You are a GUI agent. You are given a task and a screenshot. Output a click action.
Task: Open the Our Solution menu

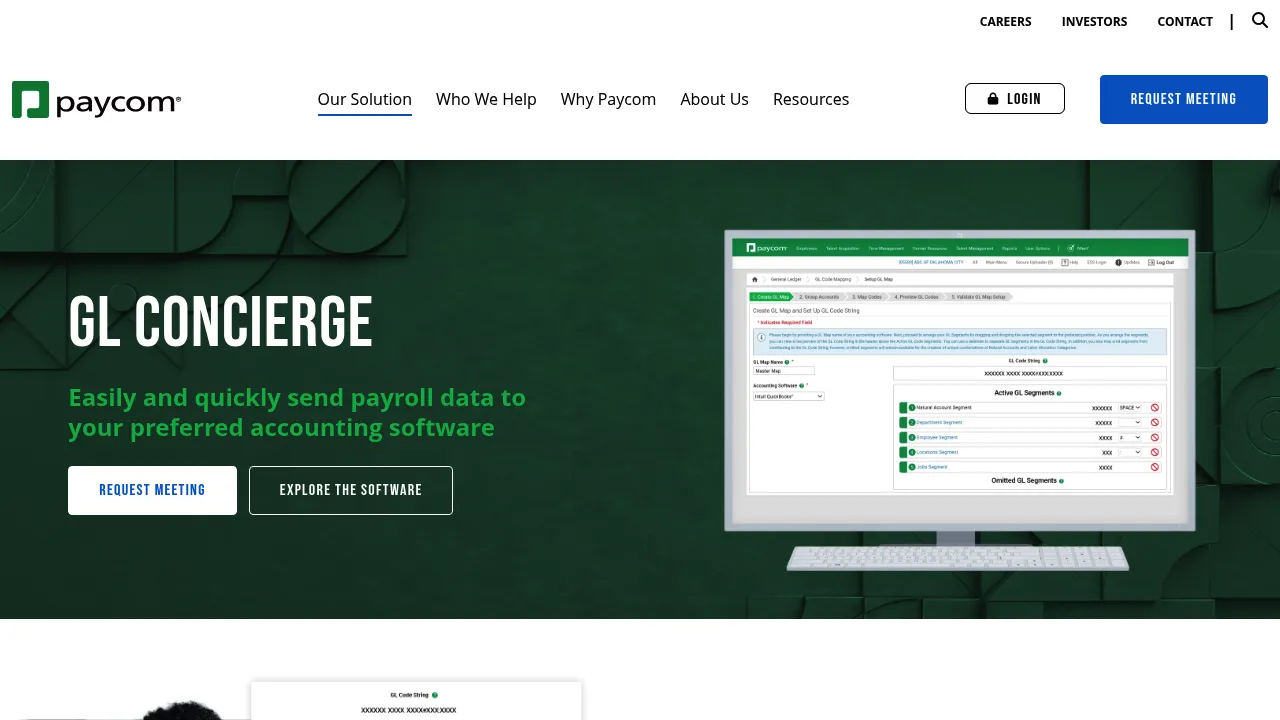point(365,99)
